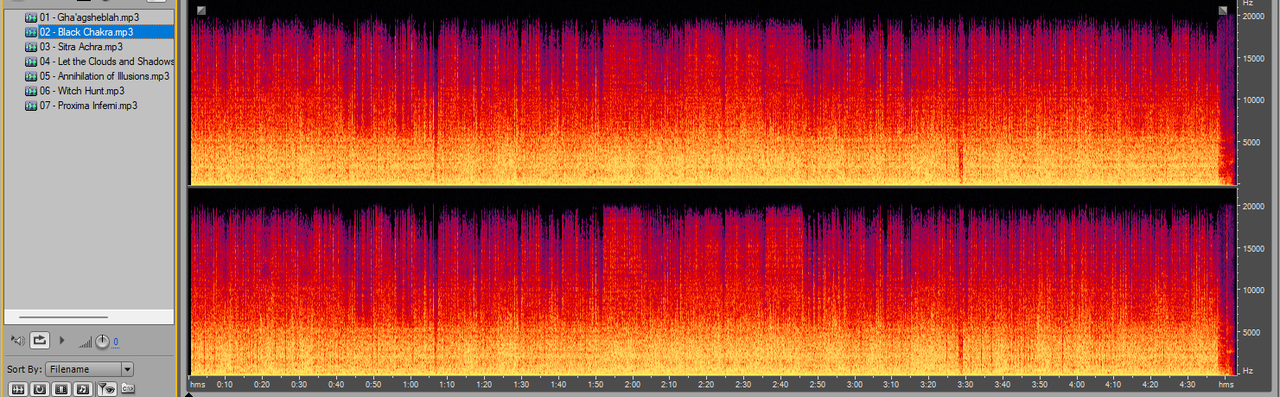Click left channel corner handle icon
The height and width of the screenshot is (397, 1280).
point(201,10)
